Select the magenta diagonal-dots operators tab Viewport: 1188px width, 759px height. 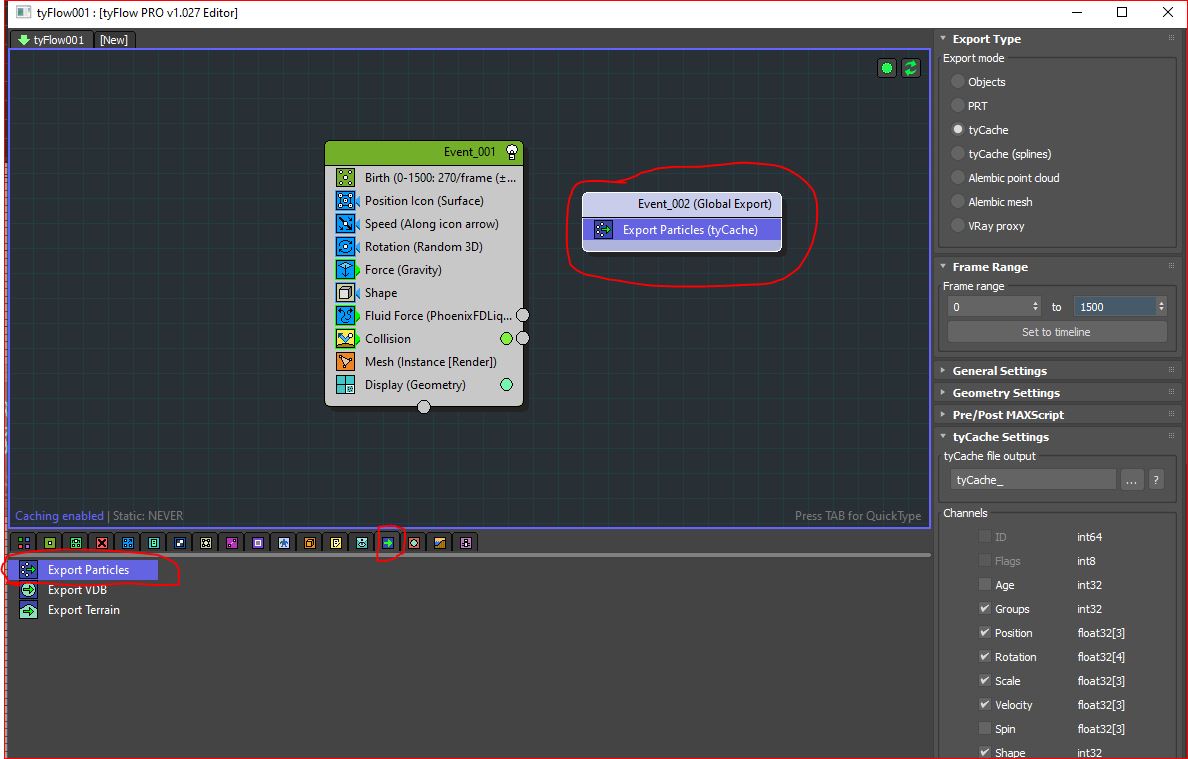232,543
